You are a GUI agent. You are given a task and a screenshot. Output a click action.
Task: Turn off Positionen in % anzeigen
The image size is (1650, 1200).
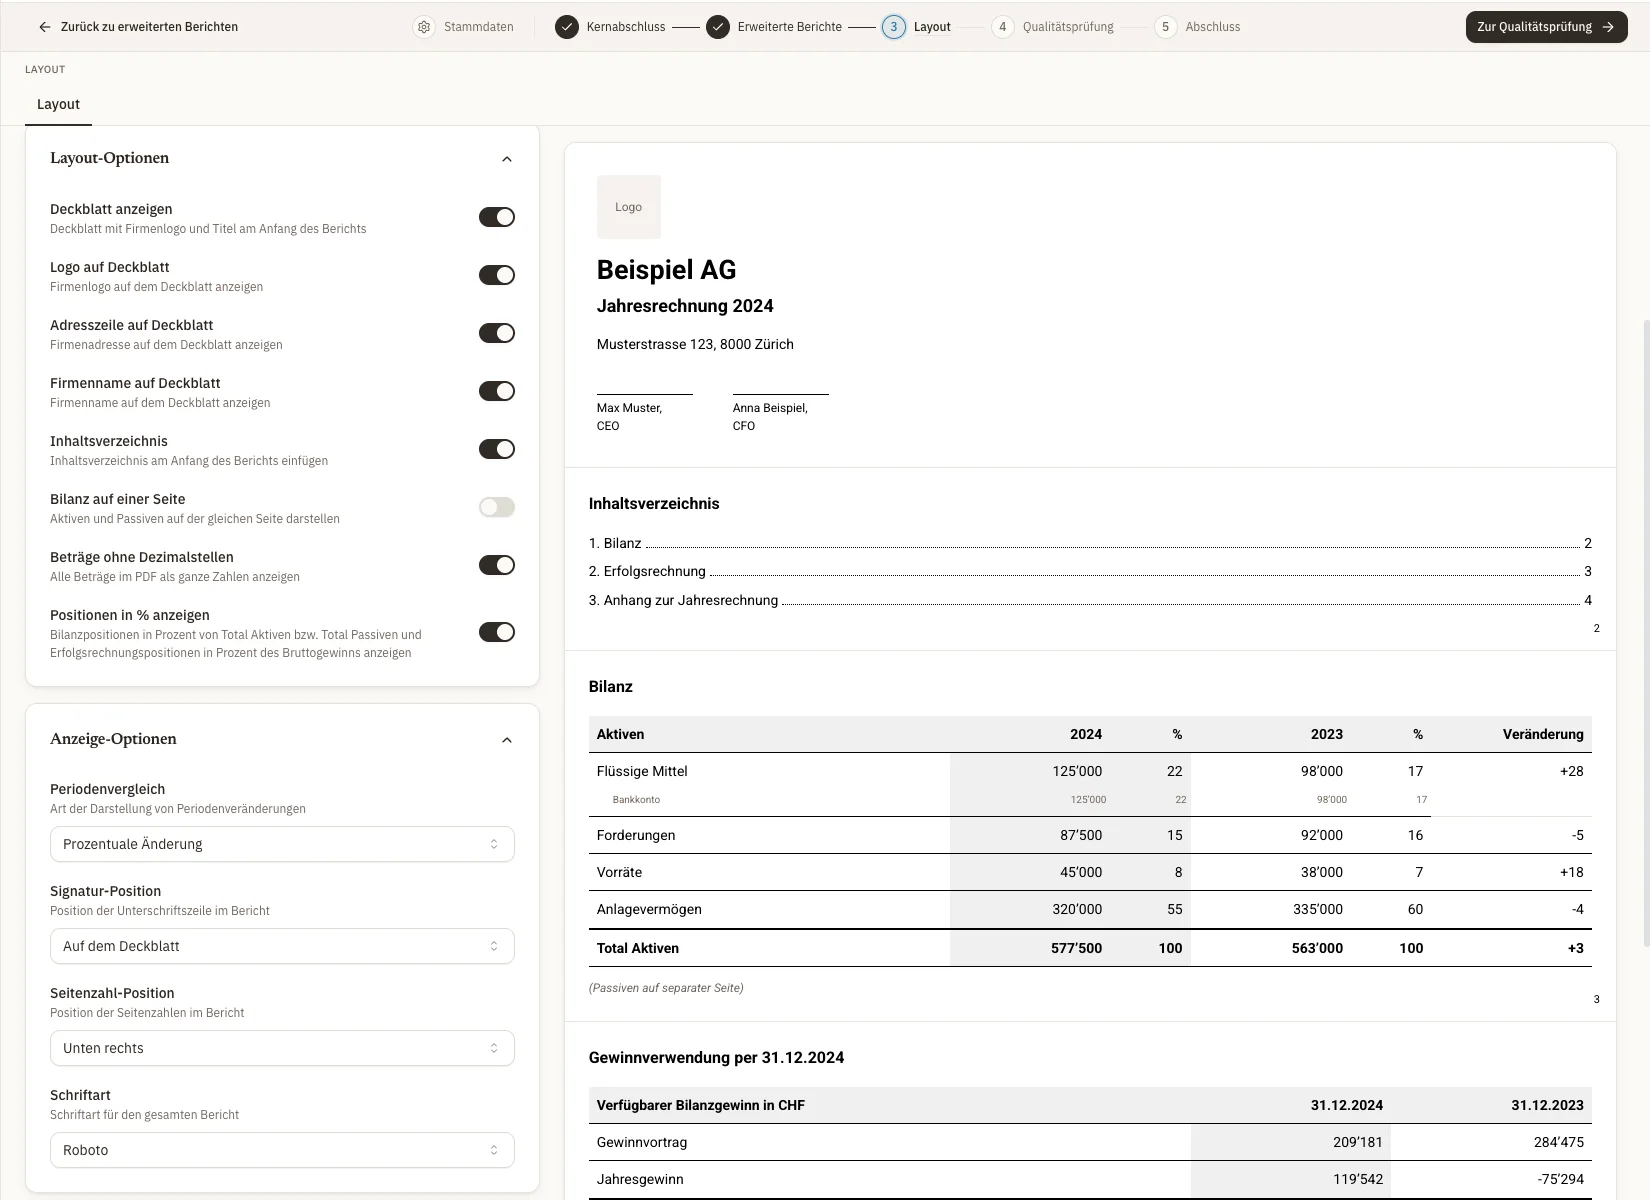coord(497,632)
